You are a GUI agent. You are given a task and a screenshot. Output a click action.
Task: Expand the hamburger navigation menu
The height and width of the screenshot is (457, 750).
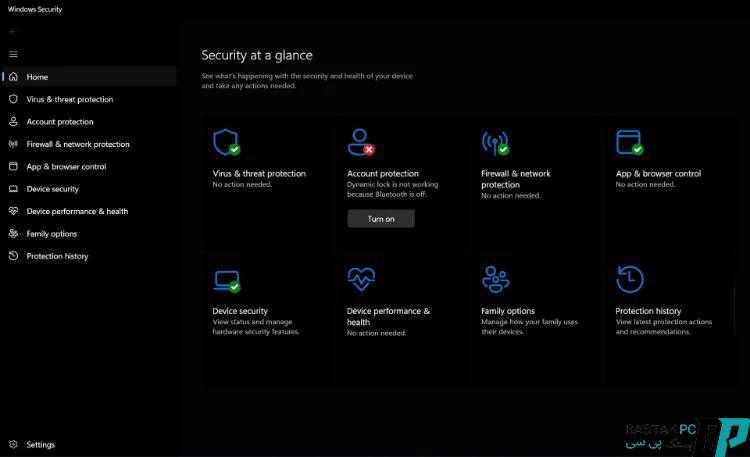pyautogui.click(x=13, y=54)
